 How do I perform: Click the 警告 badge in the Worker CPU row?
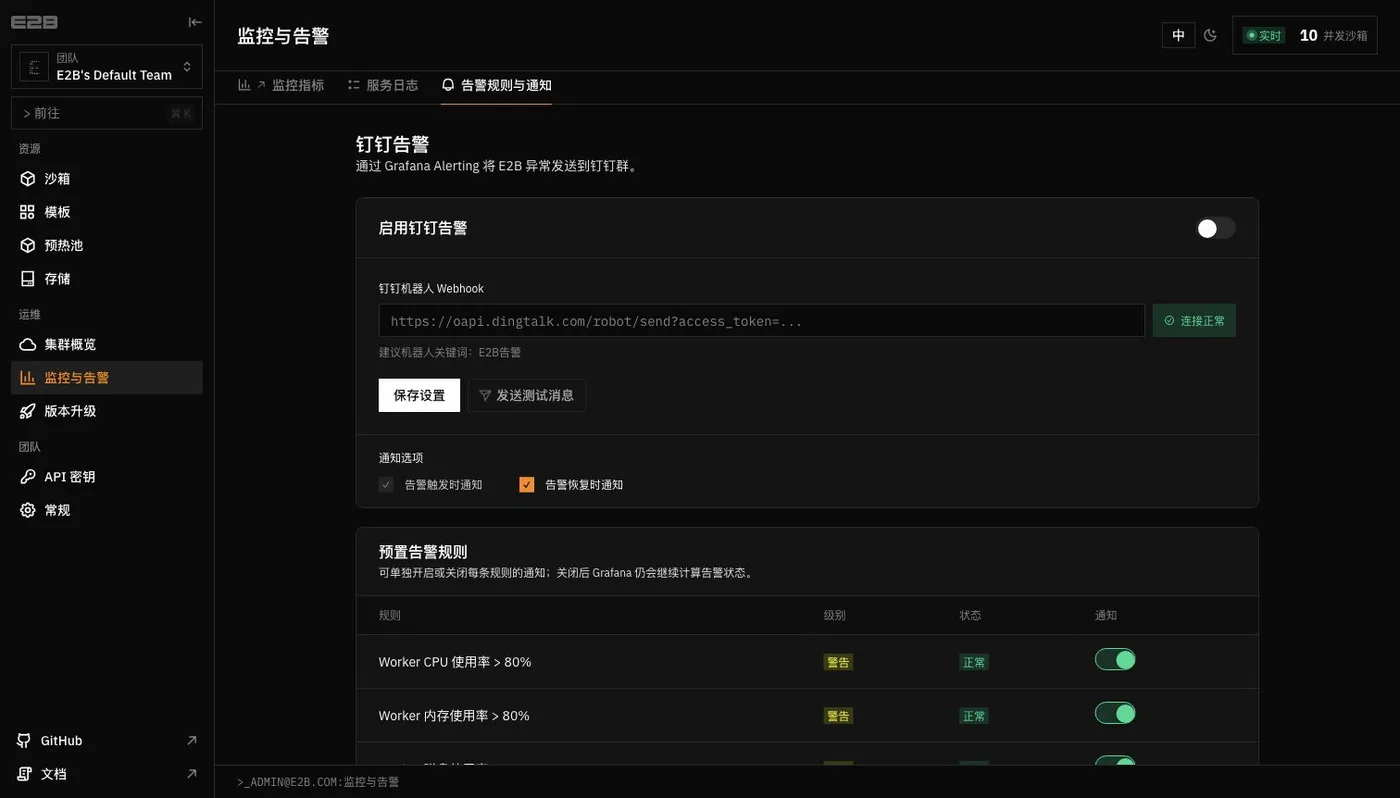point(838,662)
